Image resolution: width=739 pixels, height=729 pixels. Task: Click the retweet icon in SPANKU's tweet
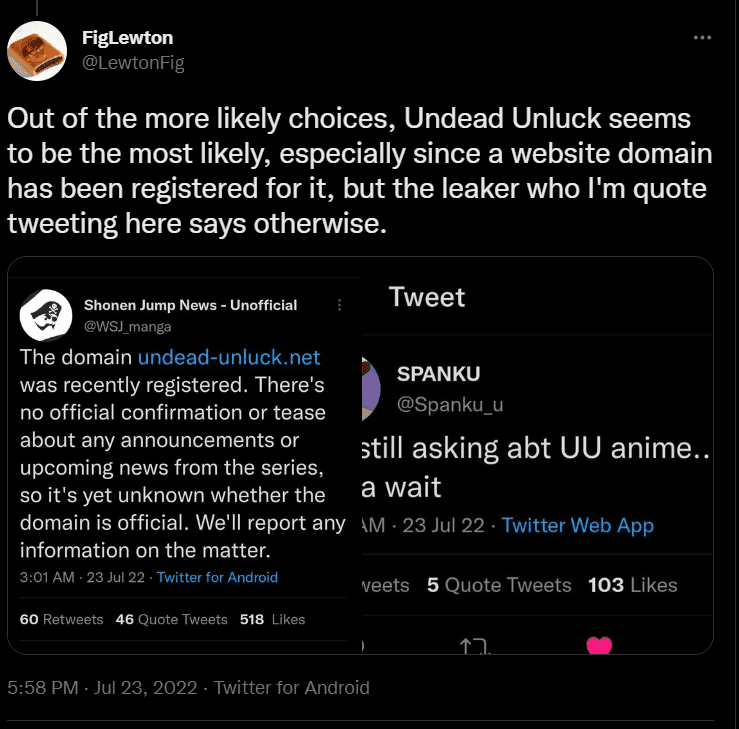[474, 647]
